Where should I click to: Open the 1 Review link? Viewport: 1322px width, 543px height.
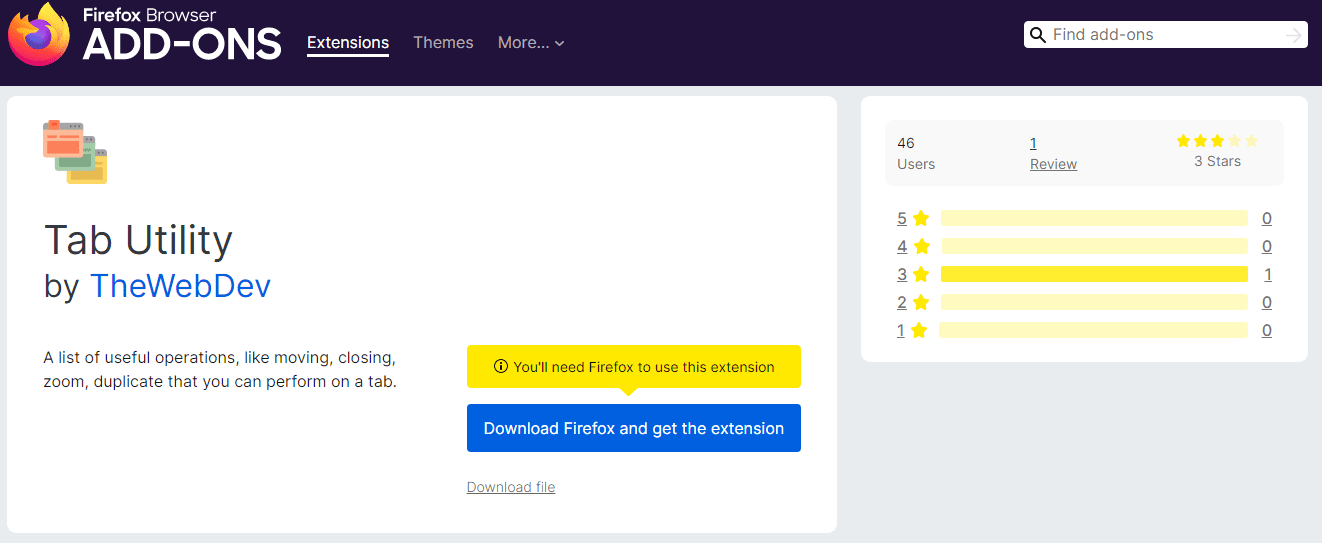(1053, 153)
